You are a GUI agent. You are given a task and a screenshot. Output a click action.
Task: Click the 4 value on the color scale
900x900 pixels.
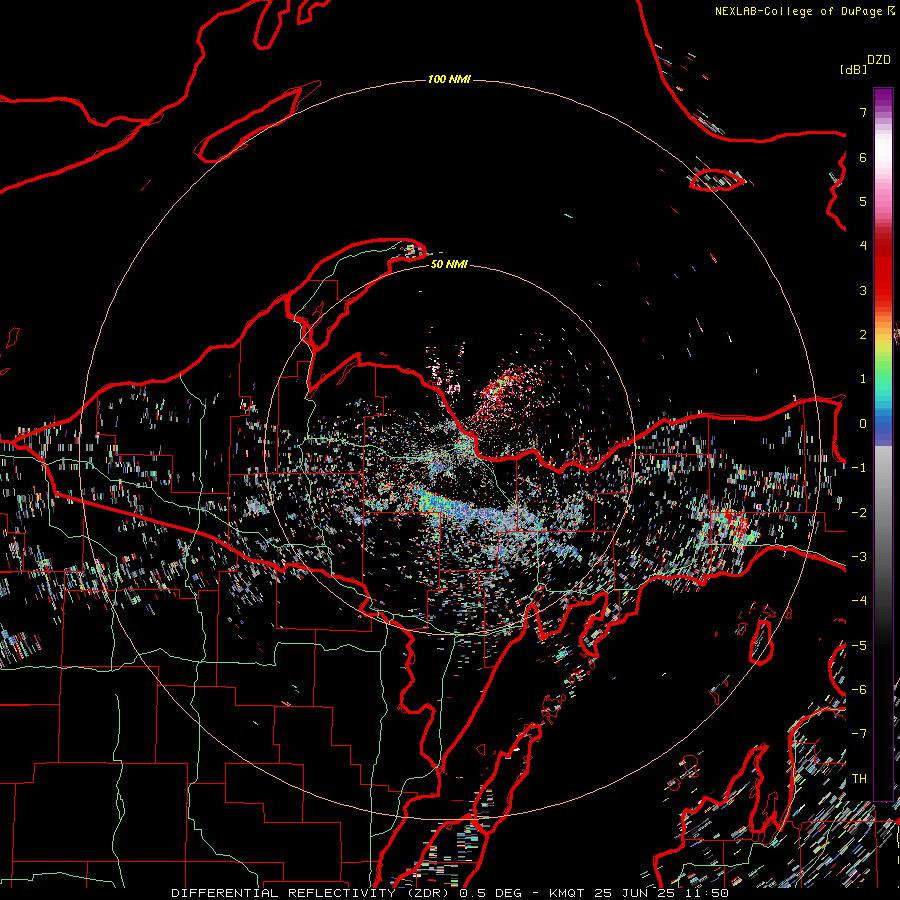point(863,246)
